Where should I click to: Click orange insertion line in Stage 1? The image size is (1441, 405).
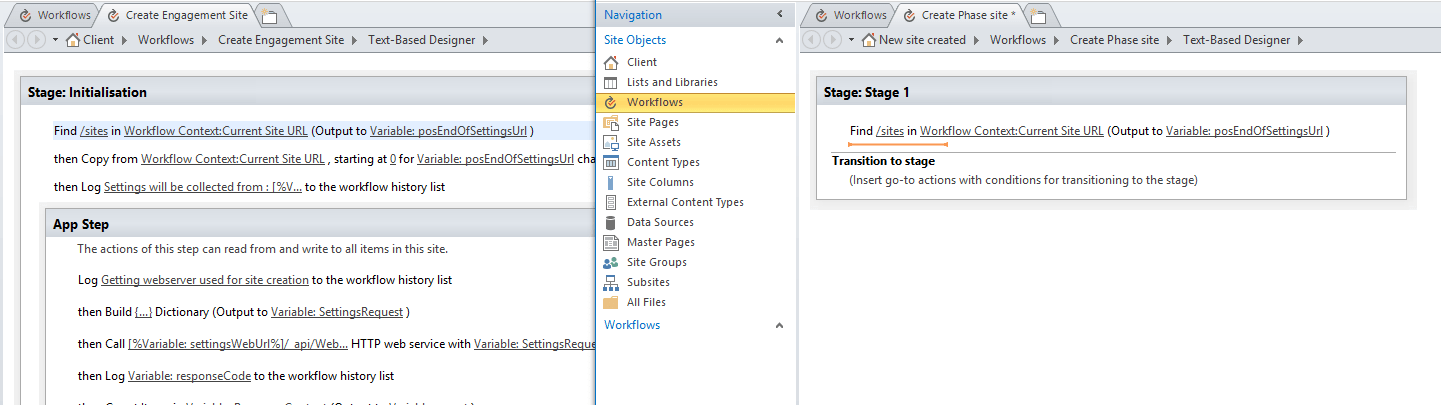pyautogui.click(x=897, y=145)
